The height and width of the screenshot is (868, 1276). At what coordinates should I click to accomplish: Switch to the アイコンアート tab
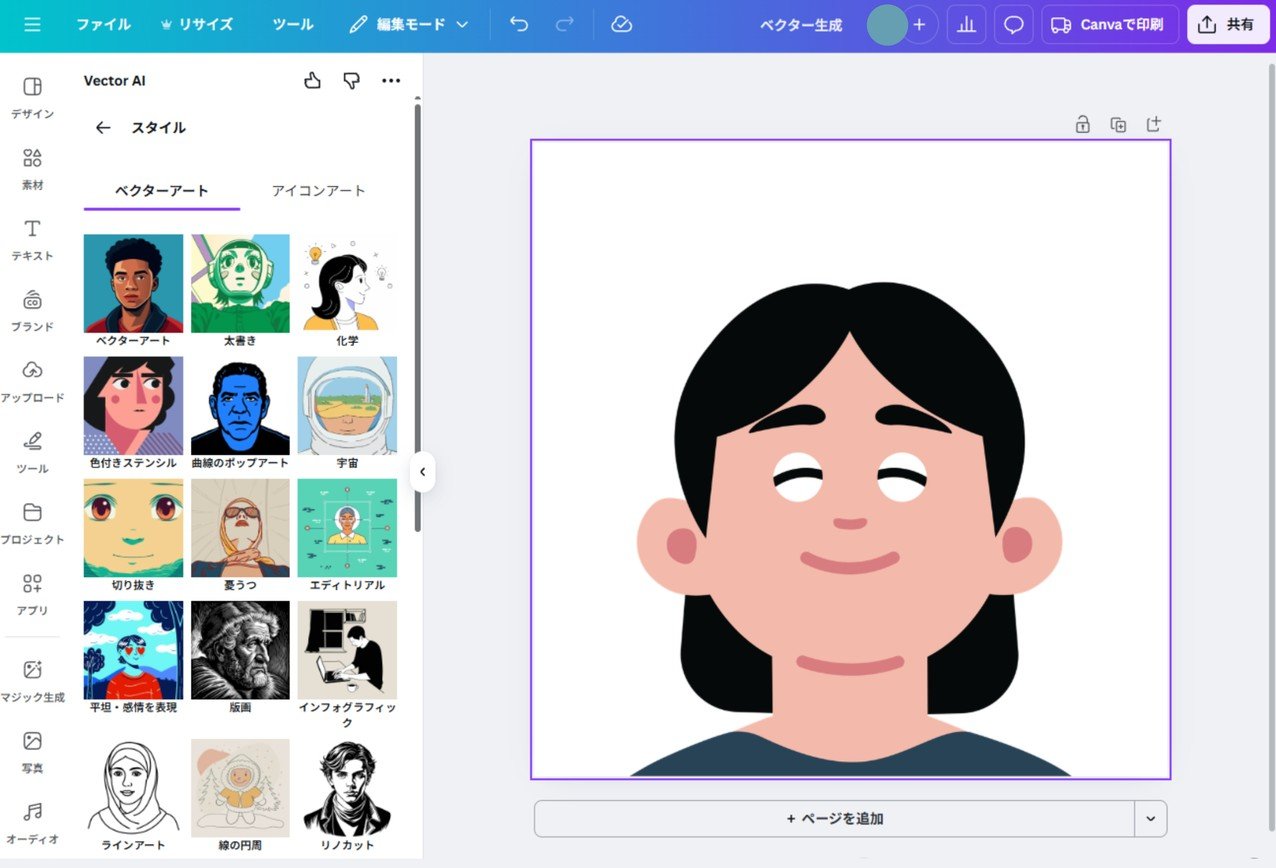click(318, 189)
